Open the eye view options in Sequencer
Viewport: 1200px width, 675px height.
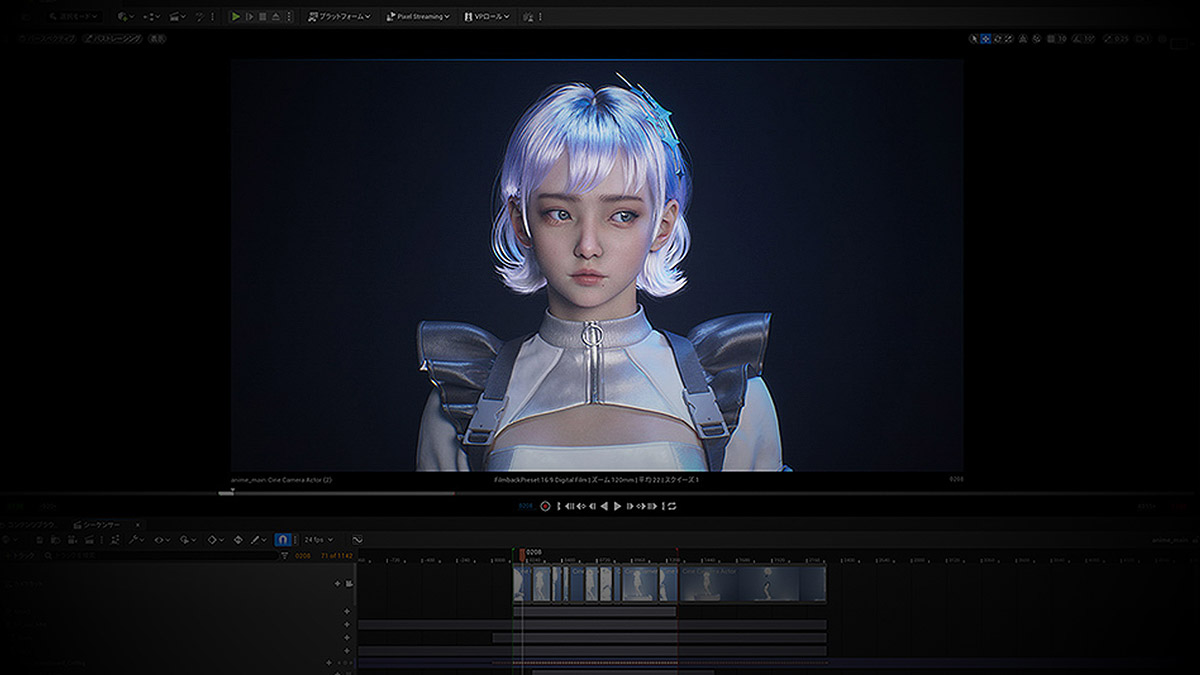pos(160,539)
